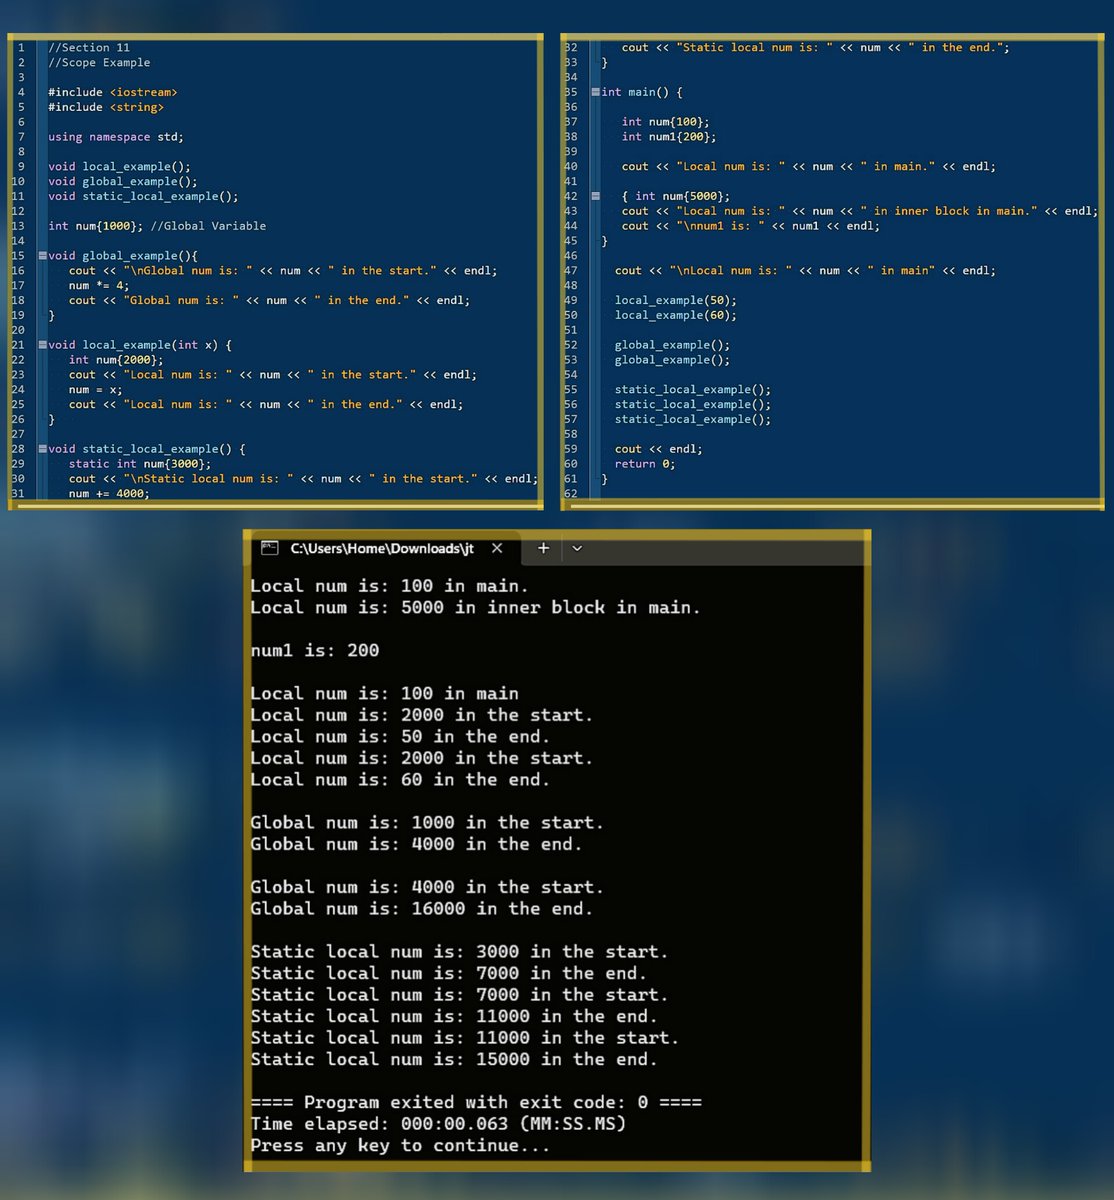The width and height of the screenshot is (1114, 1200).
Task: Click the 'return 0;' statement
Action: [645, 464]
